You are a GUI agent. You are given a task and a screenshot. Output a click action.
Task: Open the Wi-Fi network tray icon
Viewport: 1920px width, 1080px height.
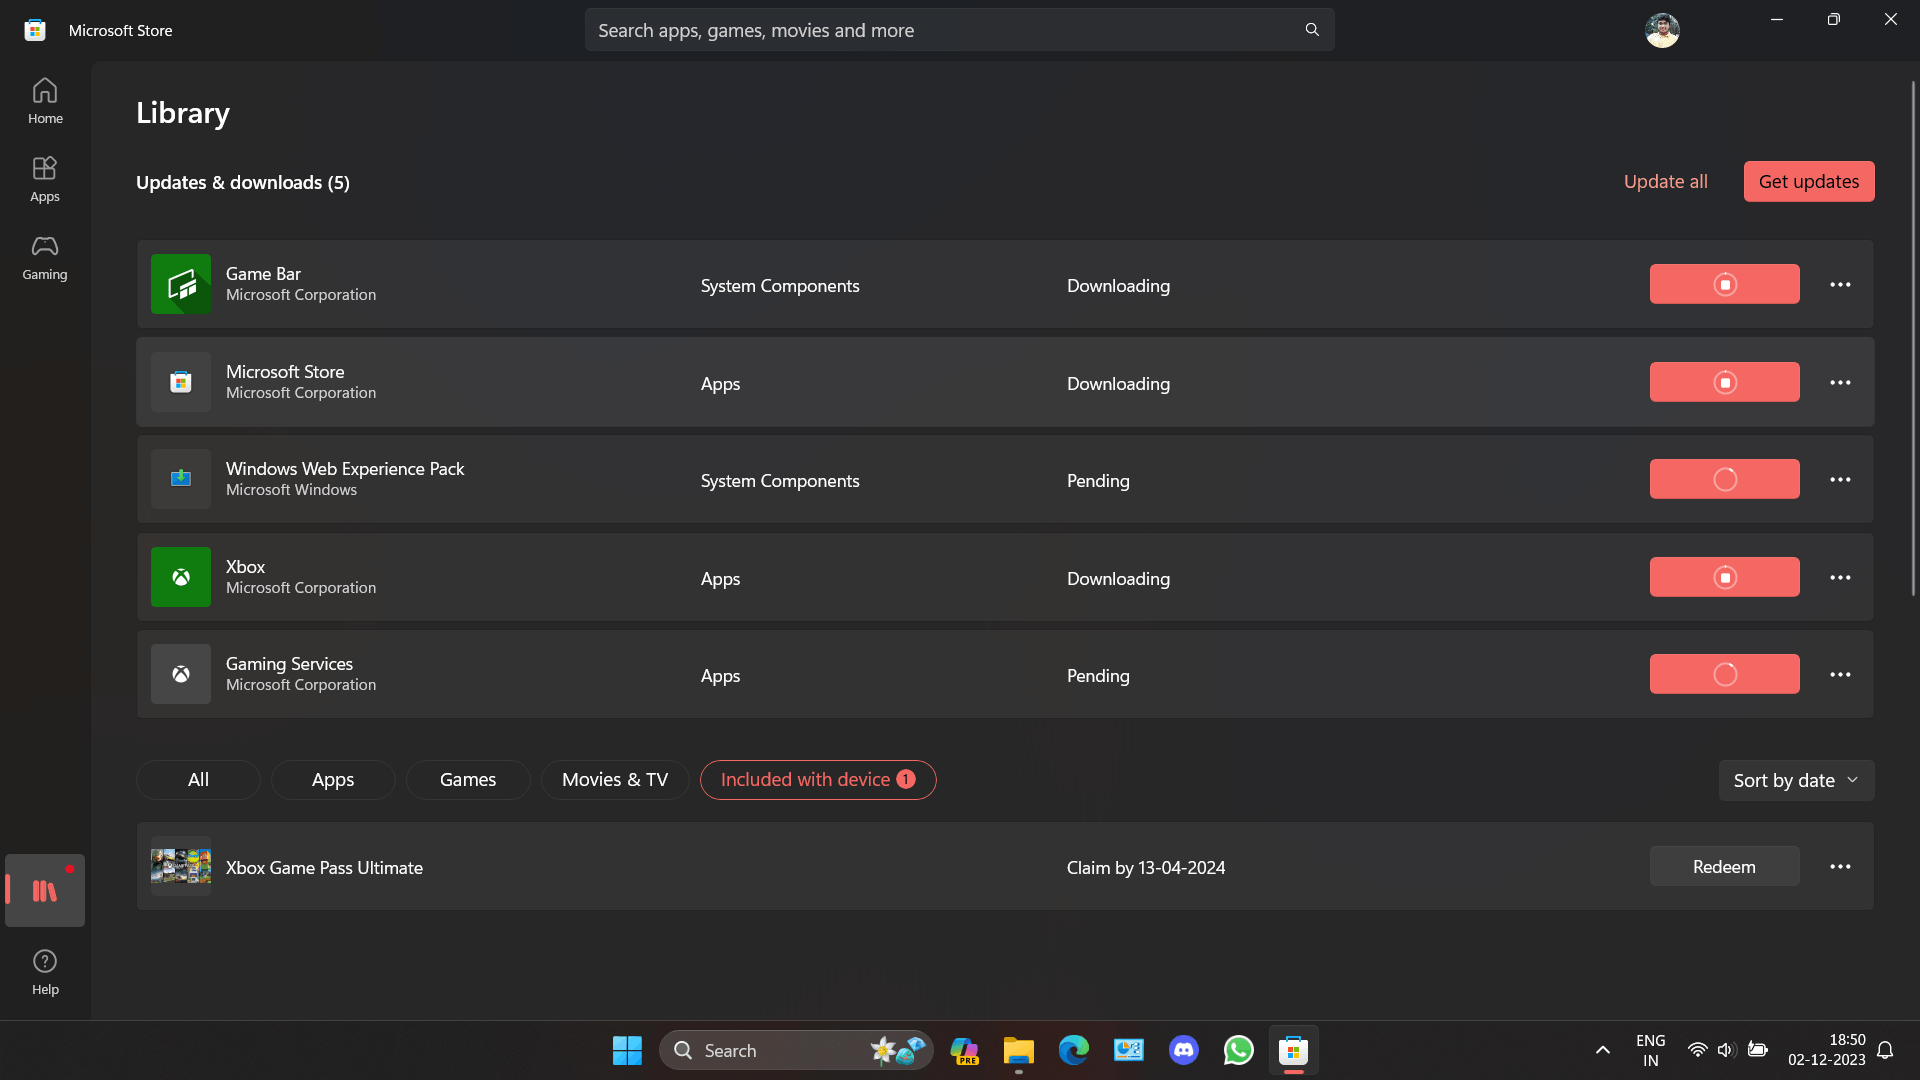click(1697, 1050)
